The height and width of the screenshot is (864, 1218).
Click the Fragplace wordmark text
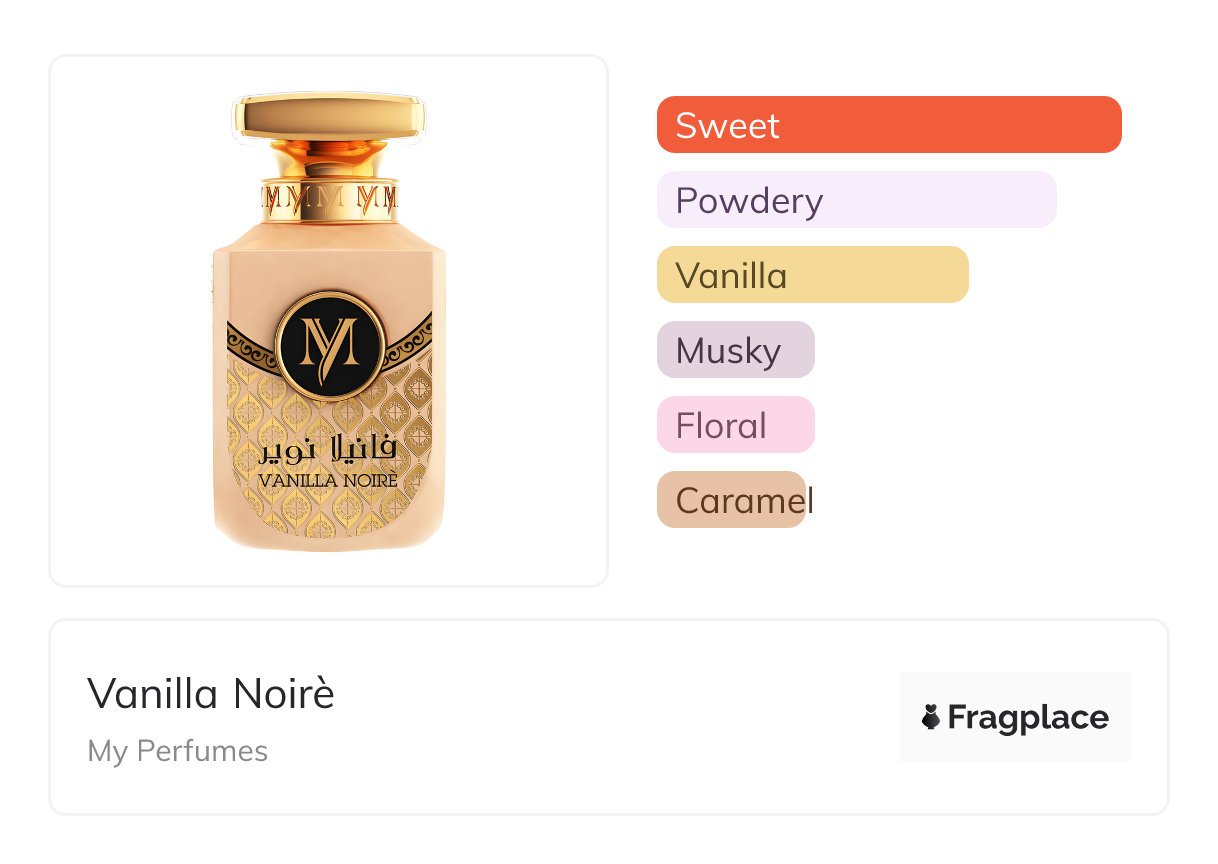click(x=1028, y=717)
